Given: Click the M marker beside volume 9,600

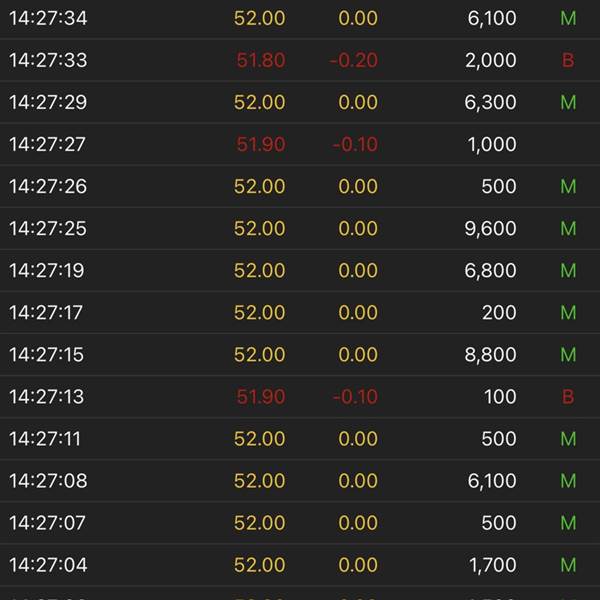Looking at the screenshot, I should click(568, 228).
